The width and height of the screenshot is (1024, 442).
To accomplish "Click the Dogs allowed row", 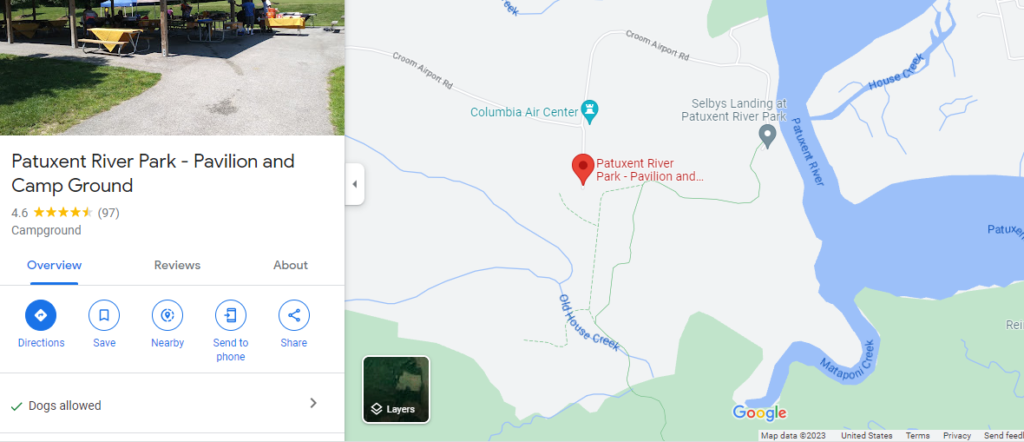I will [x=172, y=403].
